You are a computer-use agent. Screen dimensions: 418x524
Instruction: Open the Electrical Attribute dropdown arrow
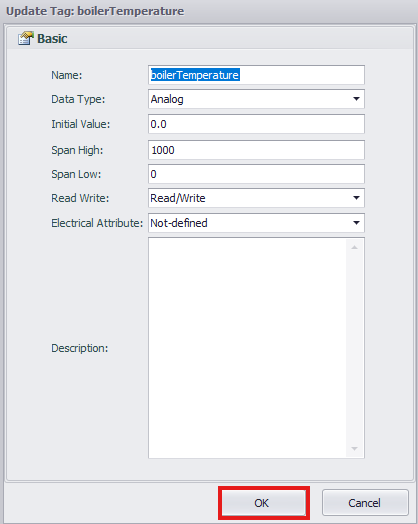(x=356, y=223)
